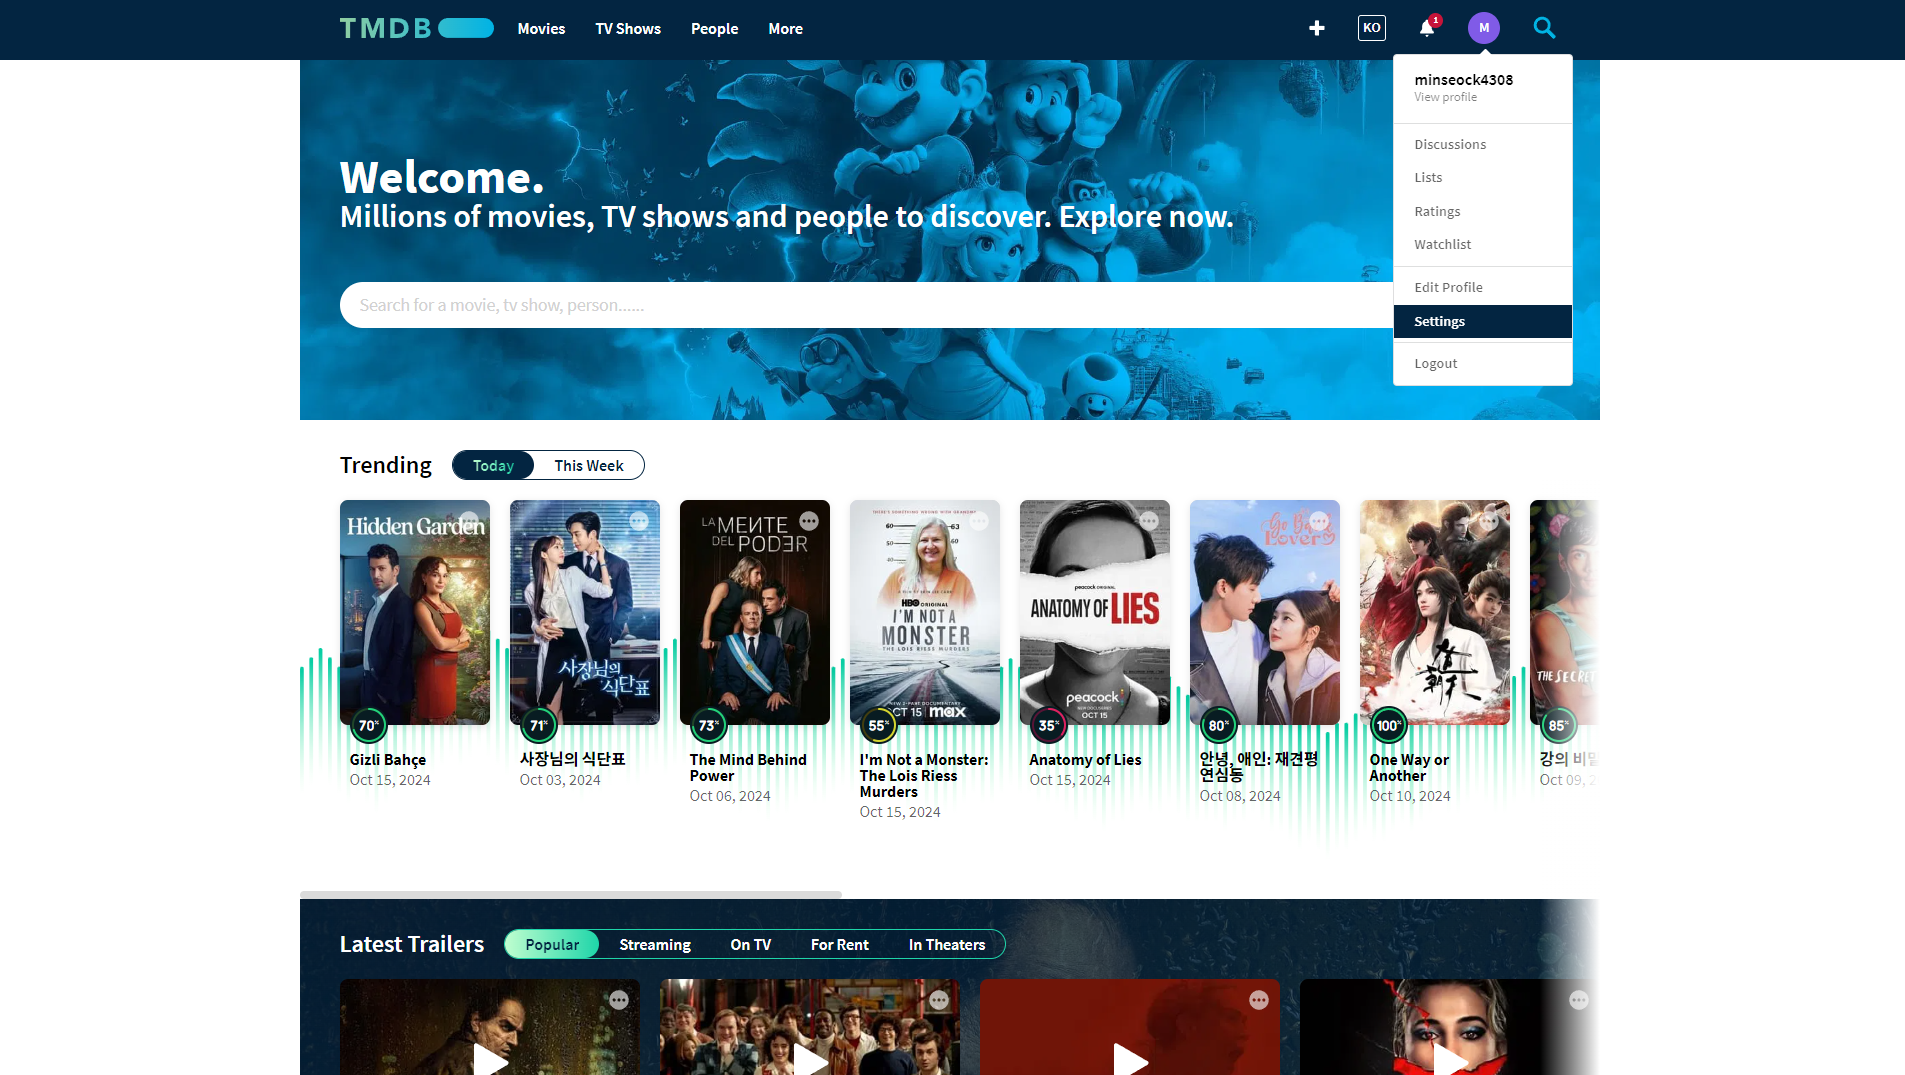Viewport: 1905px width, 1075px height.
Task: Open Settings from user menu
Action: coord(1482,321)
